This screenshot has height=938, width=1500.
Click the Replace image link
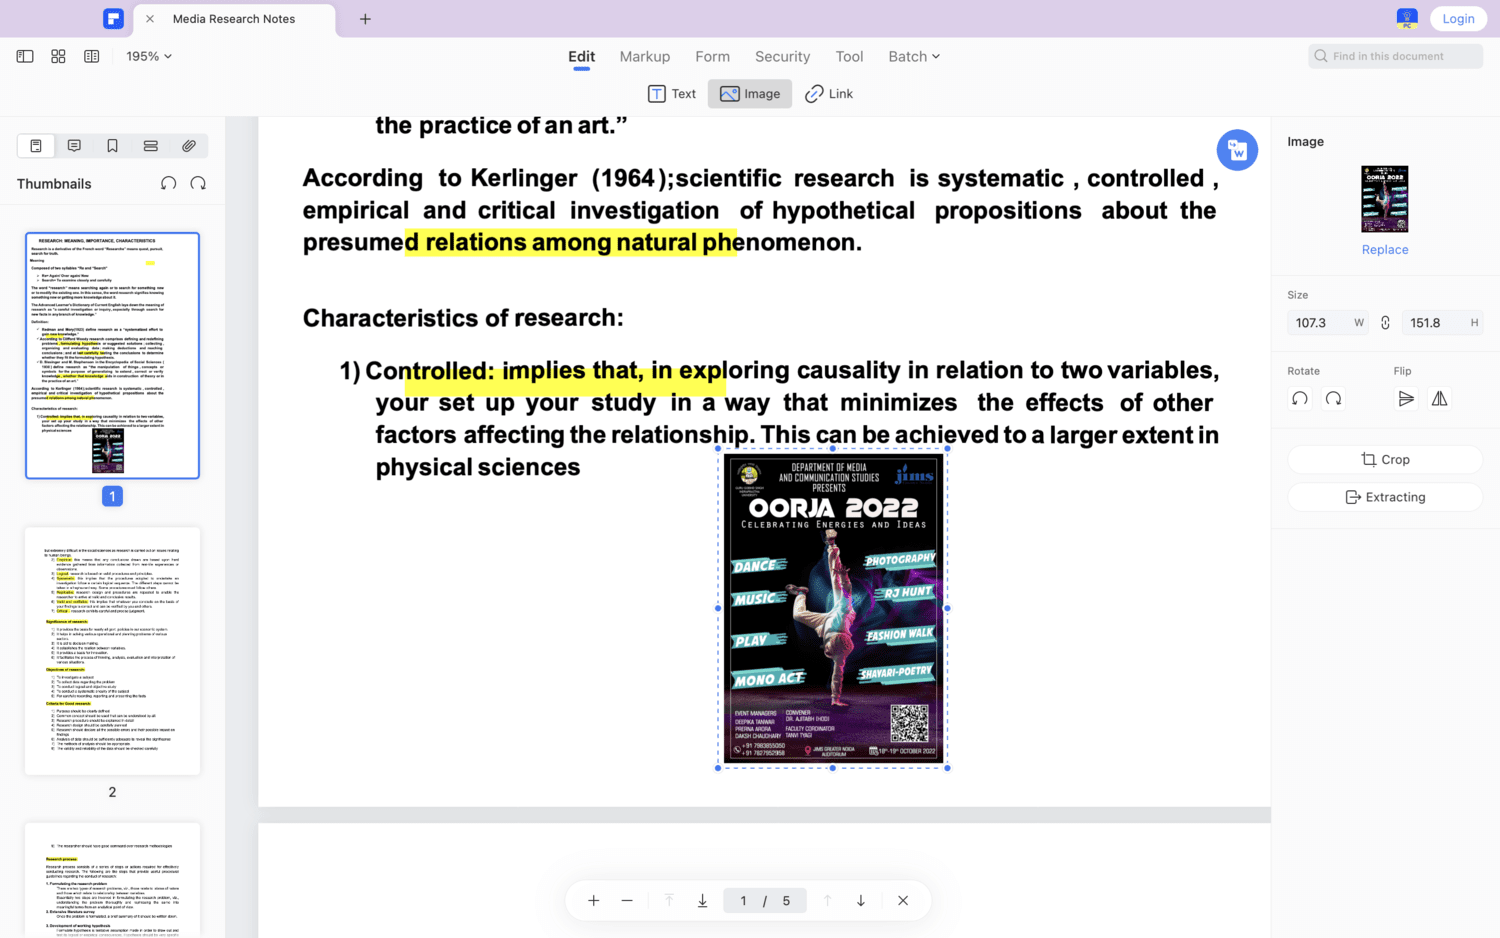(x=1384, y=250)
